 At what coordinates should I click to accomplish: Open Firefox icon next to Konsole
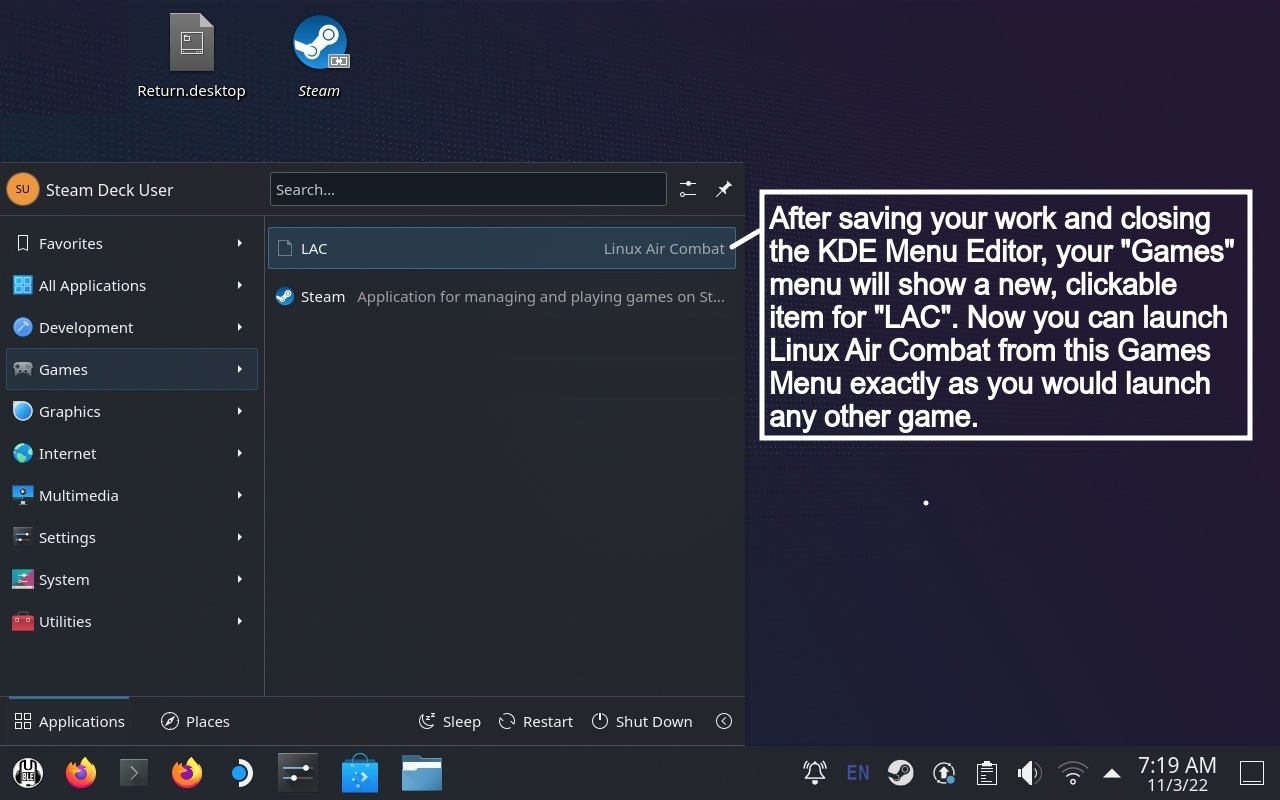pyautogui.click(x=186, y=773)
